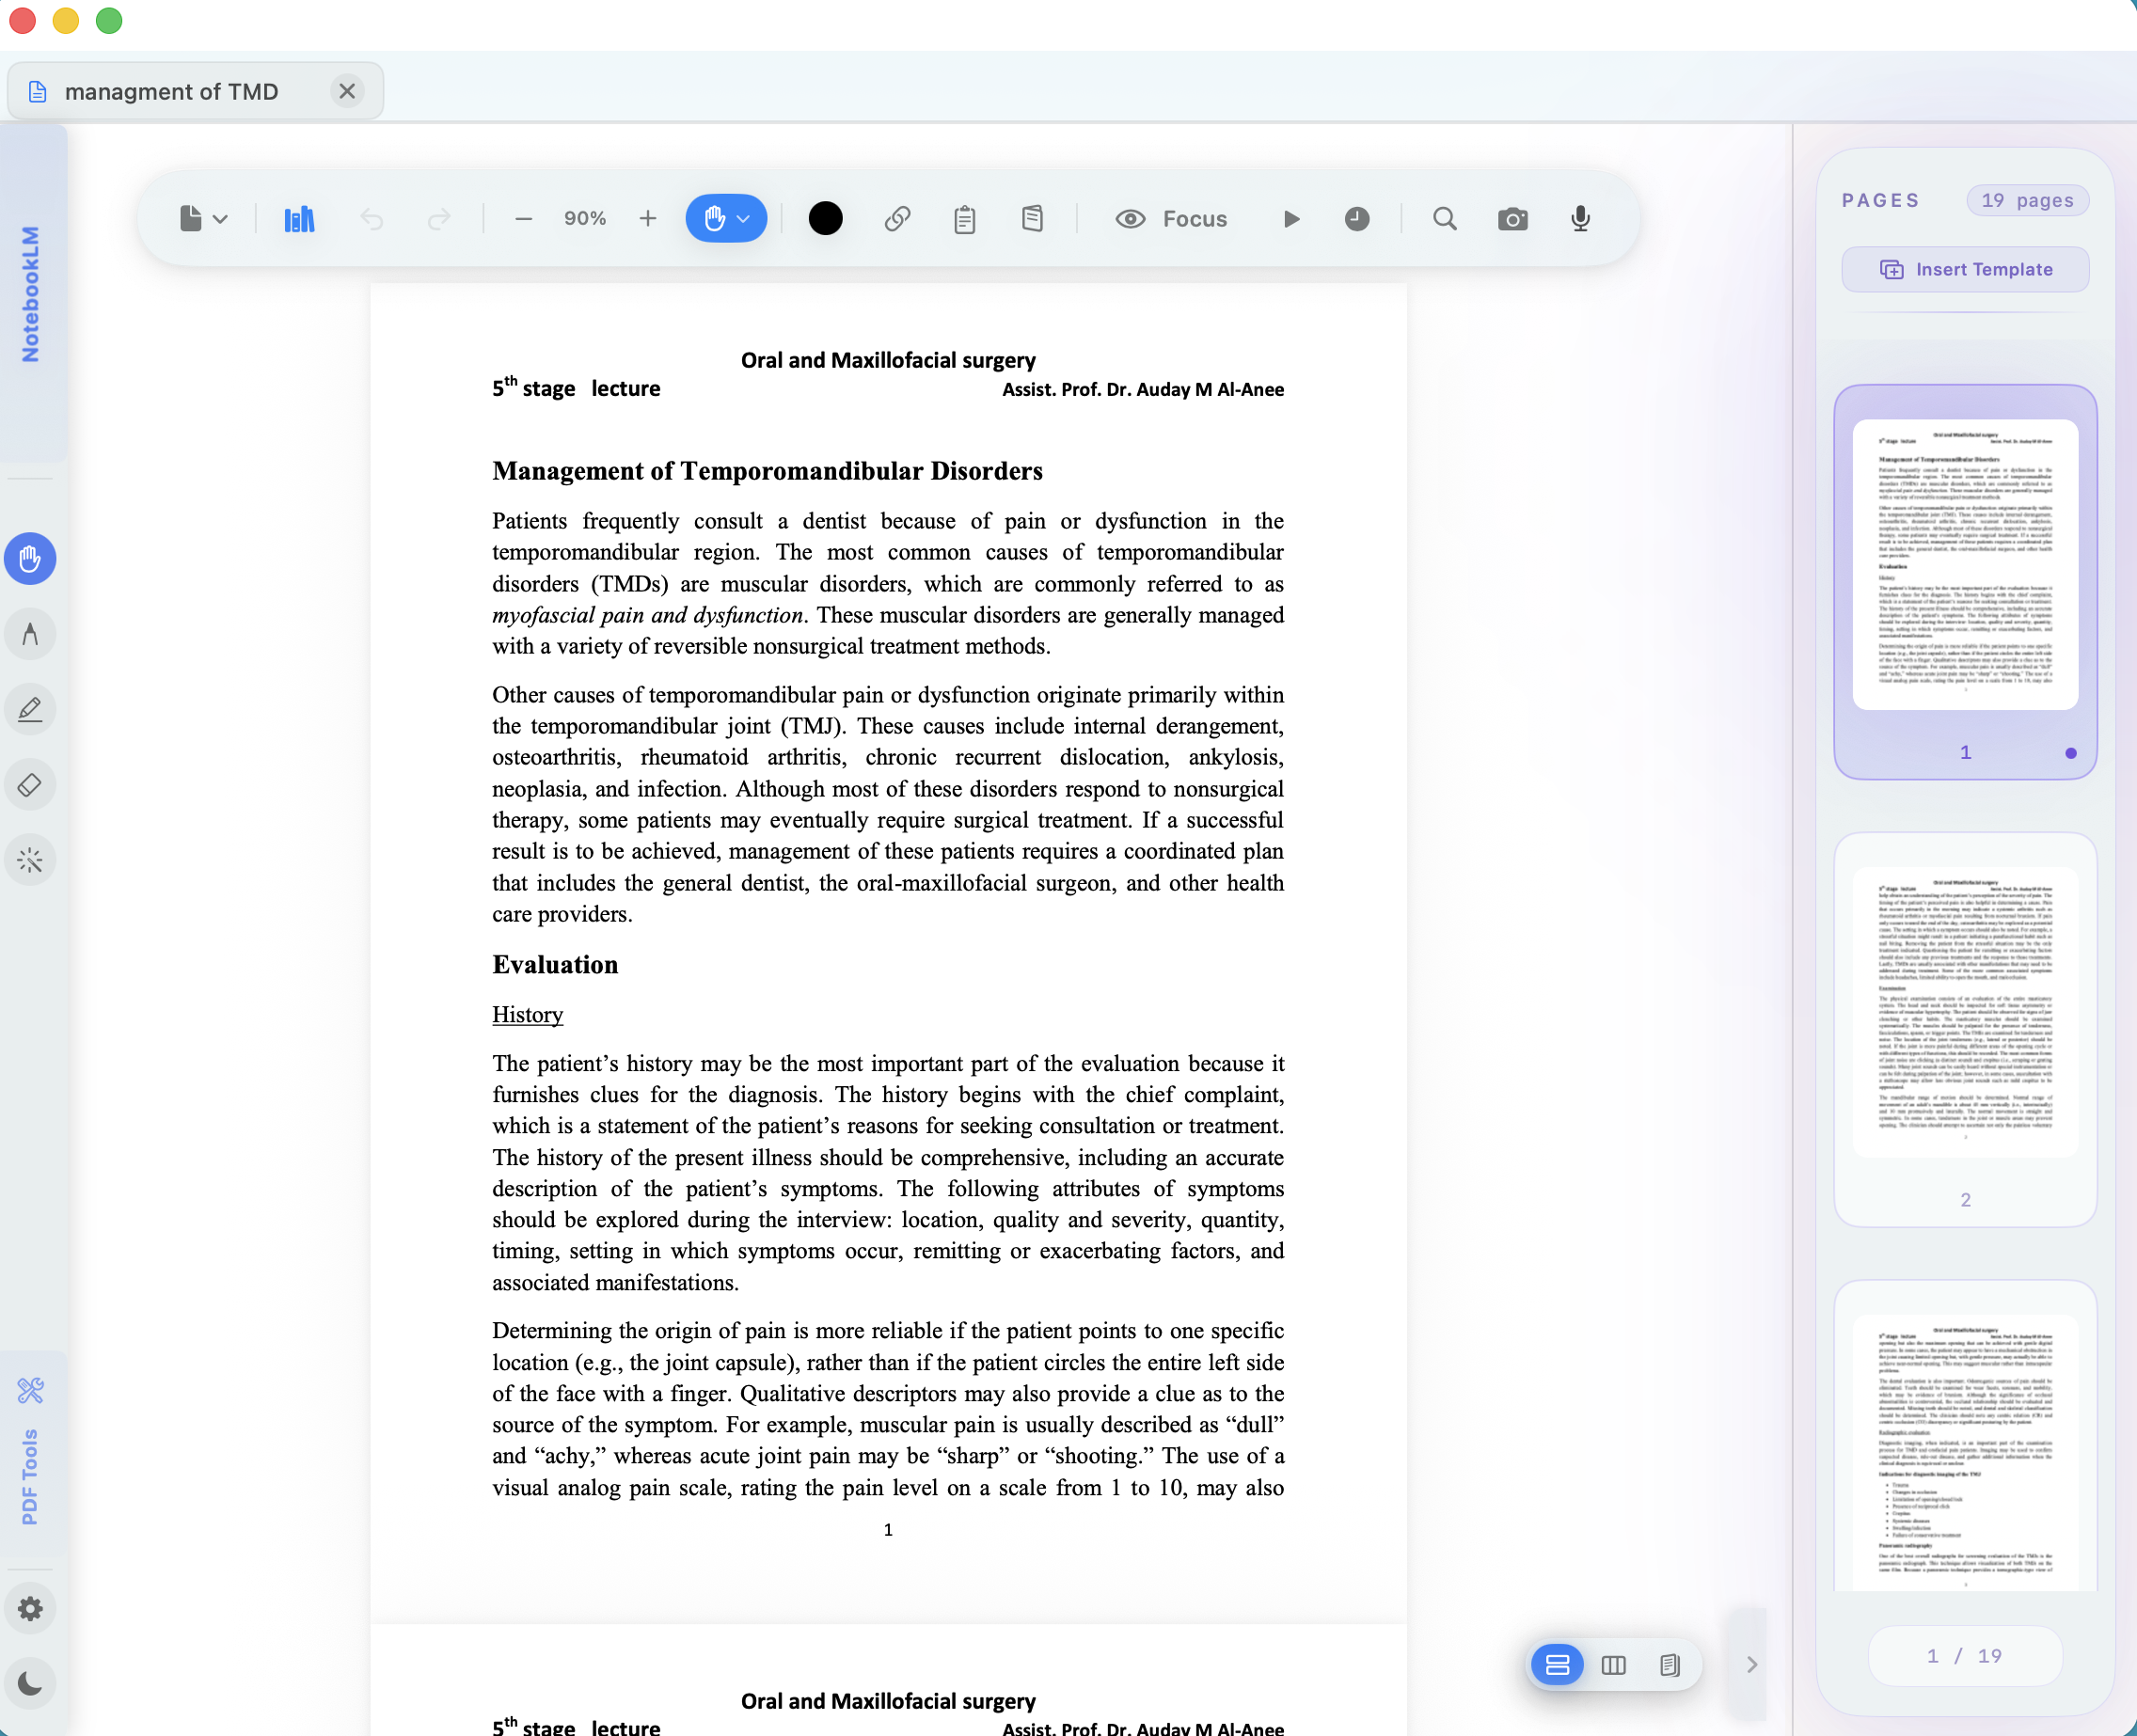This screenshot has height=1736, width=2137.
Task: Take a screenshot with camera icon
Action: coord(1512,219)
